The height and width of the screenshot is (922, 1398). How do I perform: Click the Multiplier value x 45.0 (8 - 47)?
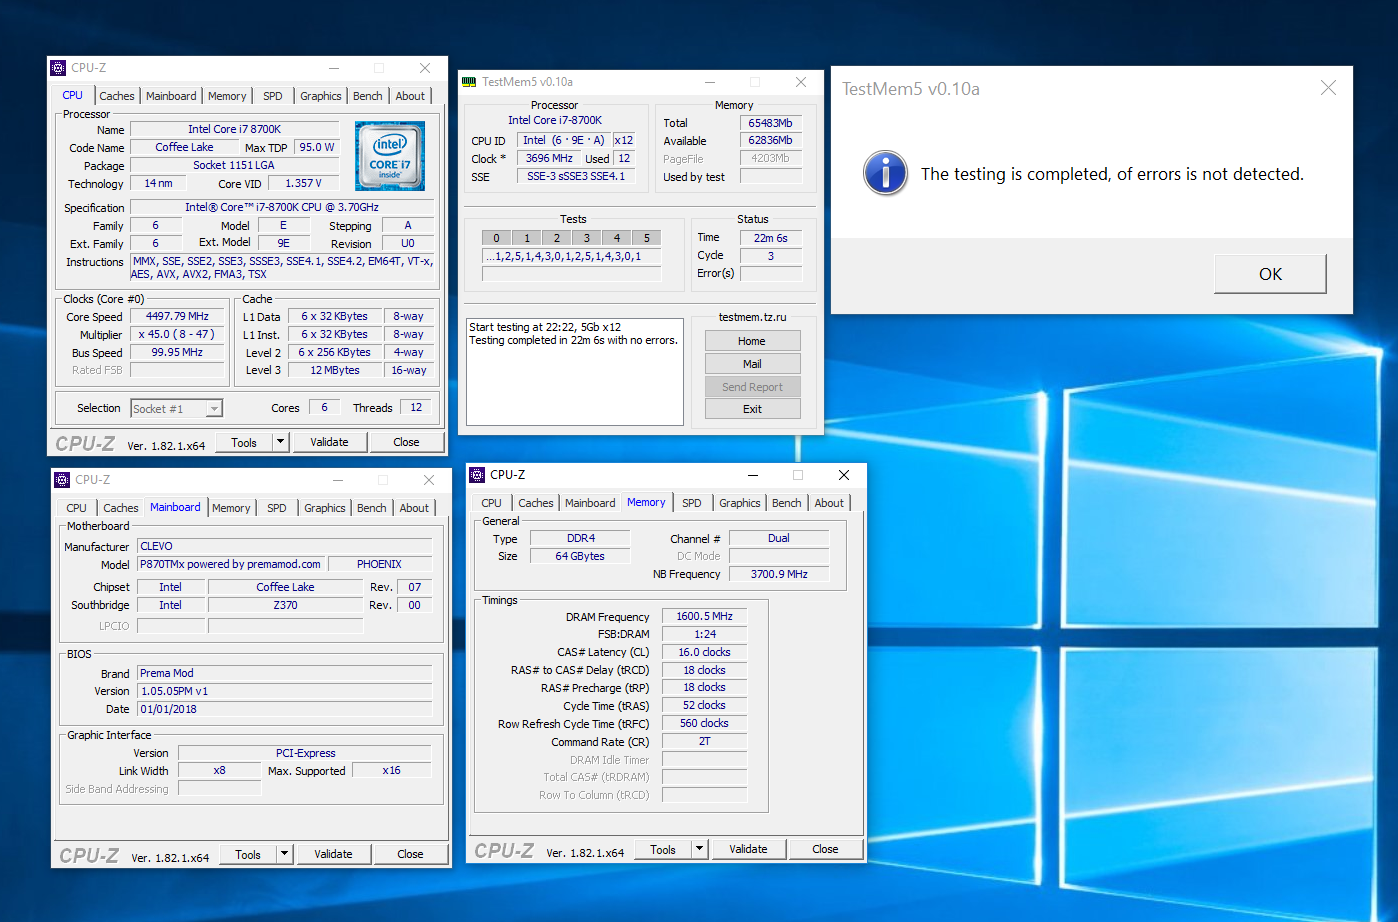pyautogui.click(x=177, y=334)
